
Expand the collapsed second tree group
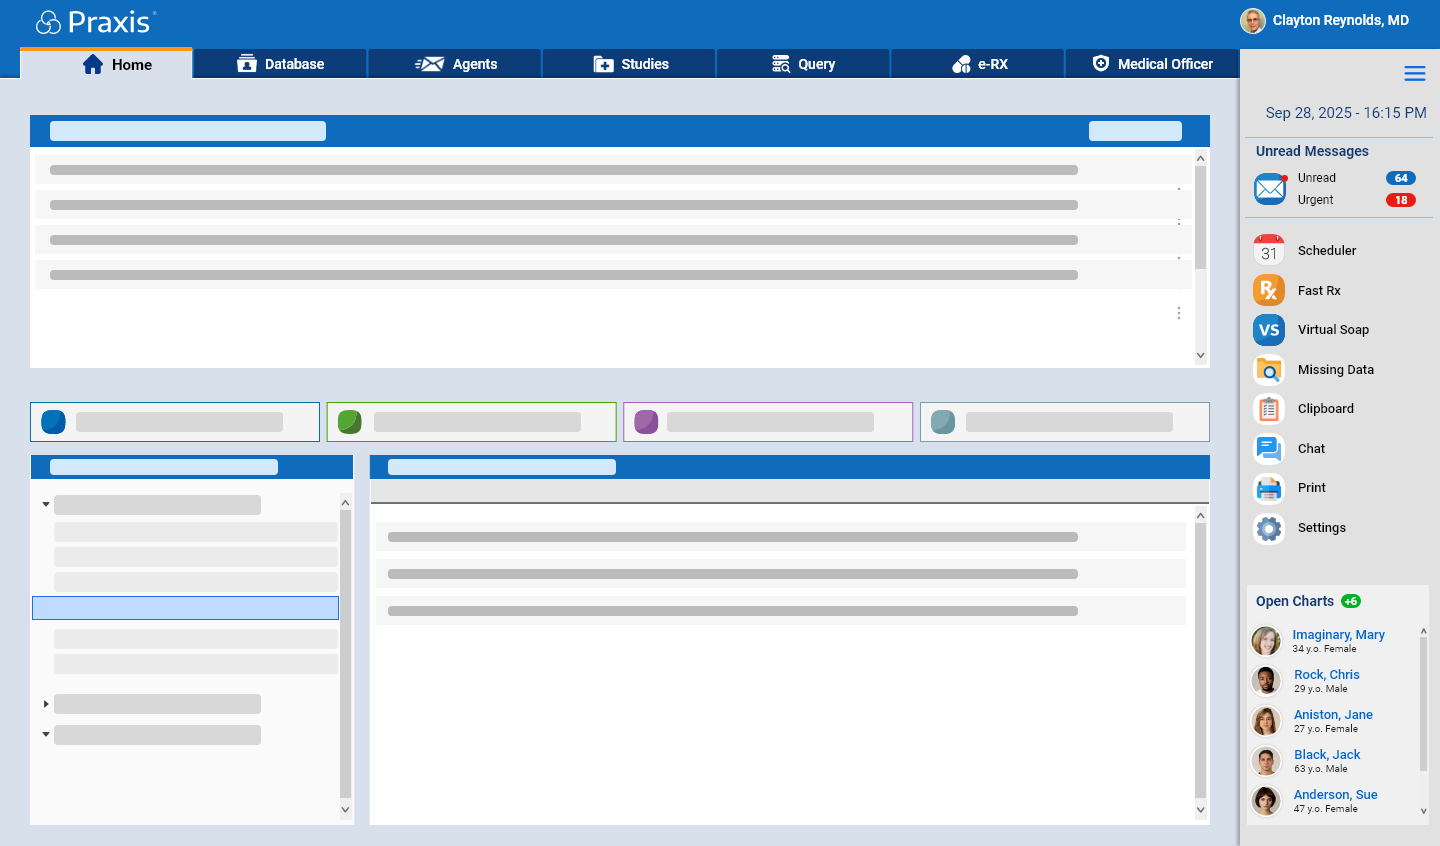point(46,704)
